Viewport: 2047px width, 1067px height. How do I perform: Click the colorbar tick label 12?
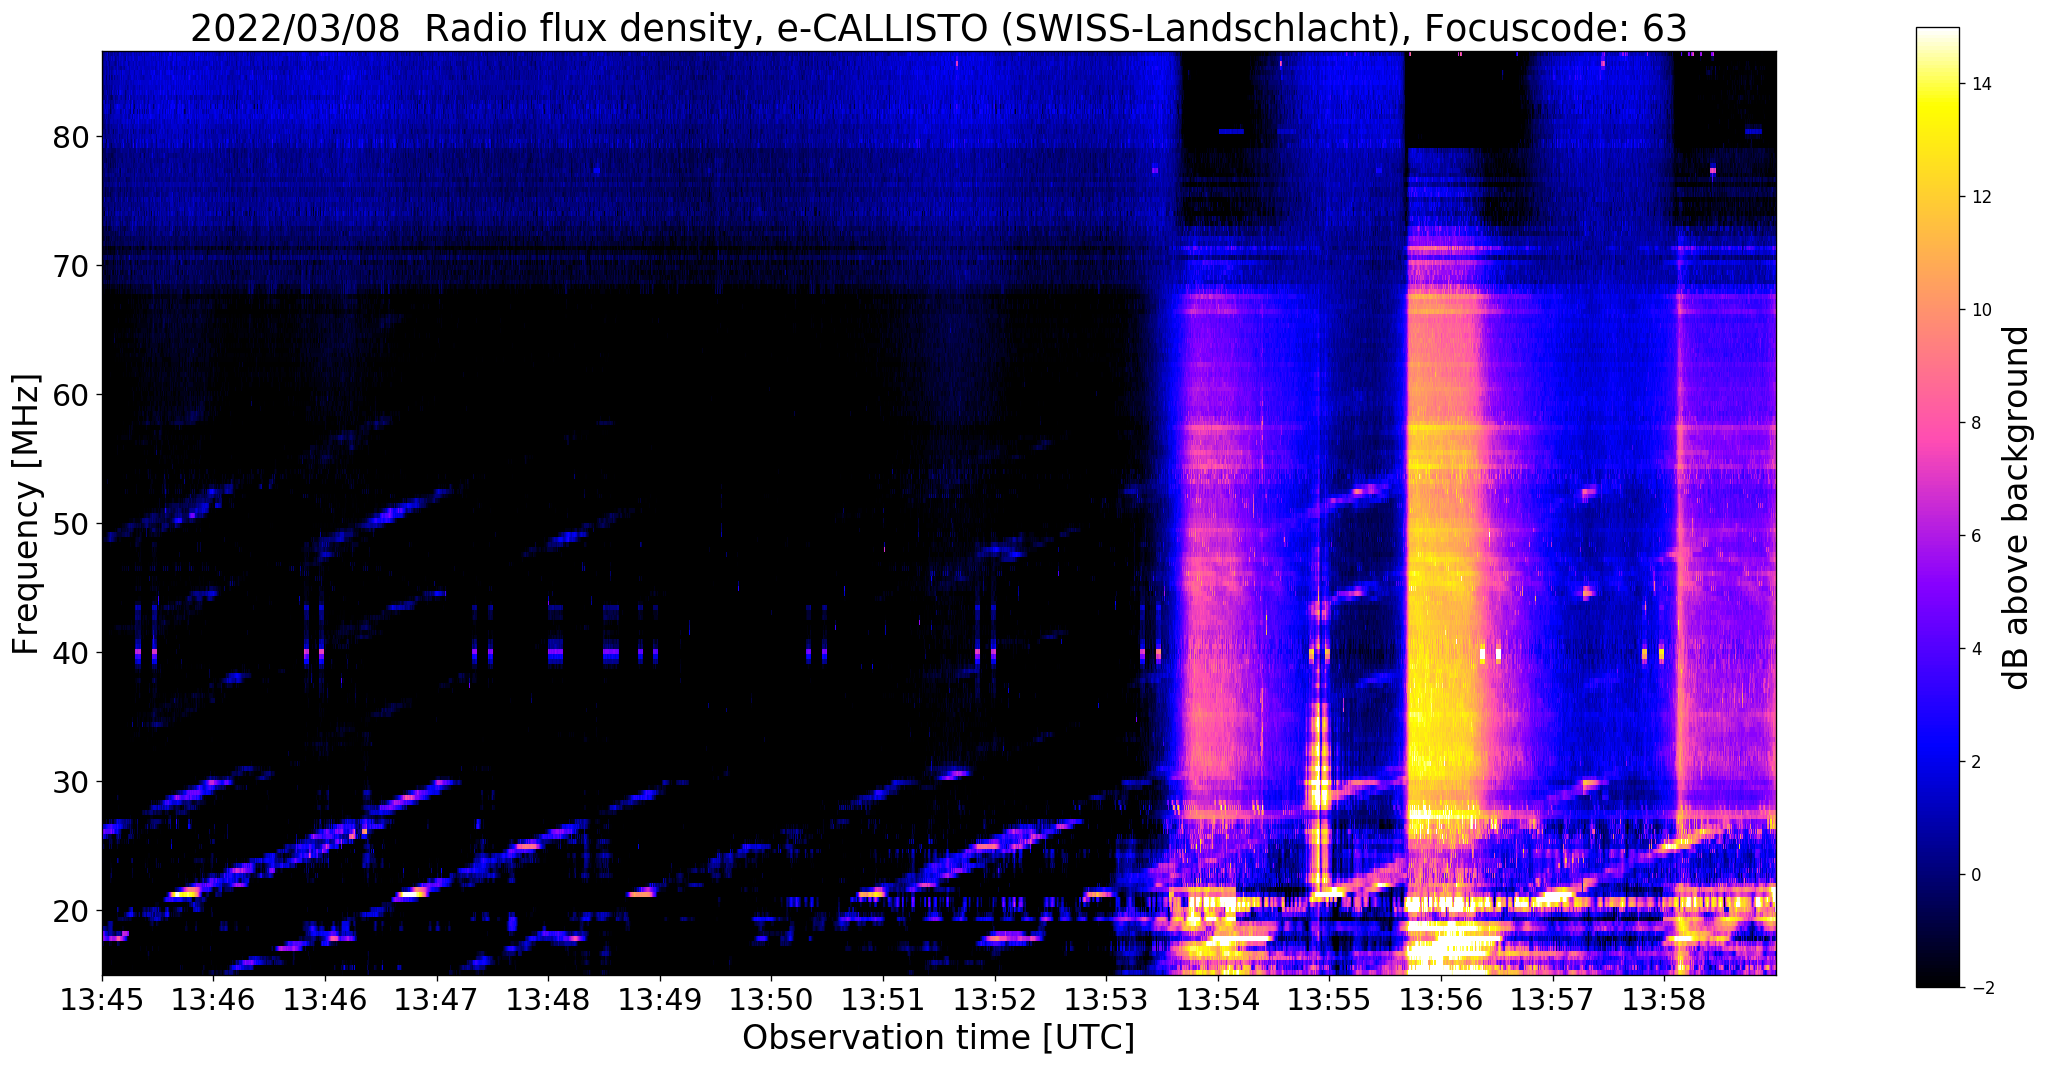click(1980, 197)
